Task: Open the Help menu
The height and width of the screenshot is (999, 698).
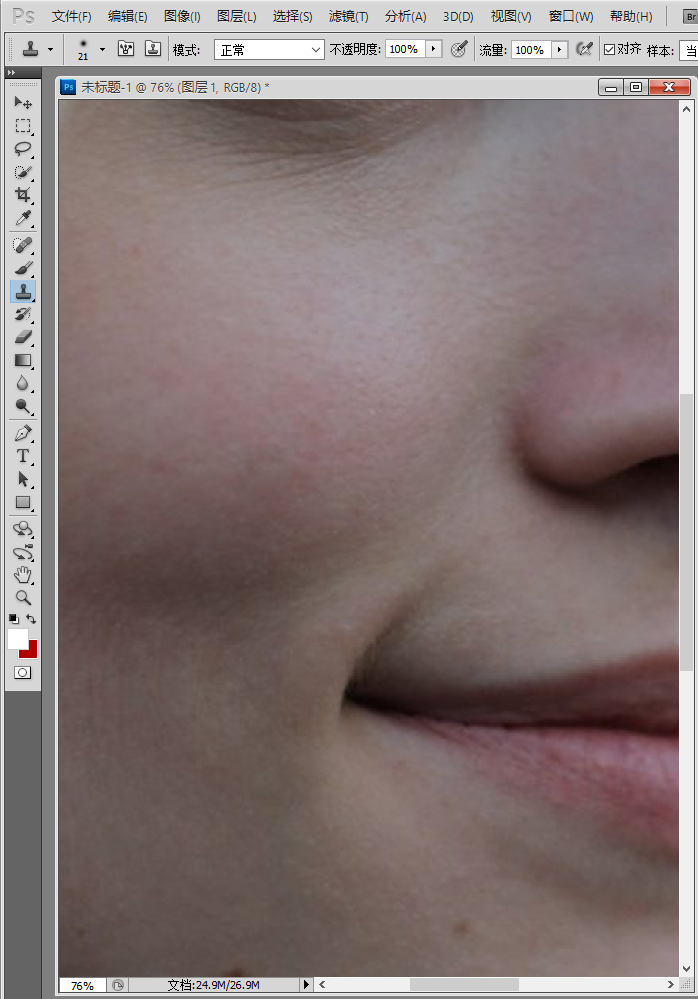Action: tap(630, 17)
